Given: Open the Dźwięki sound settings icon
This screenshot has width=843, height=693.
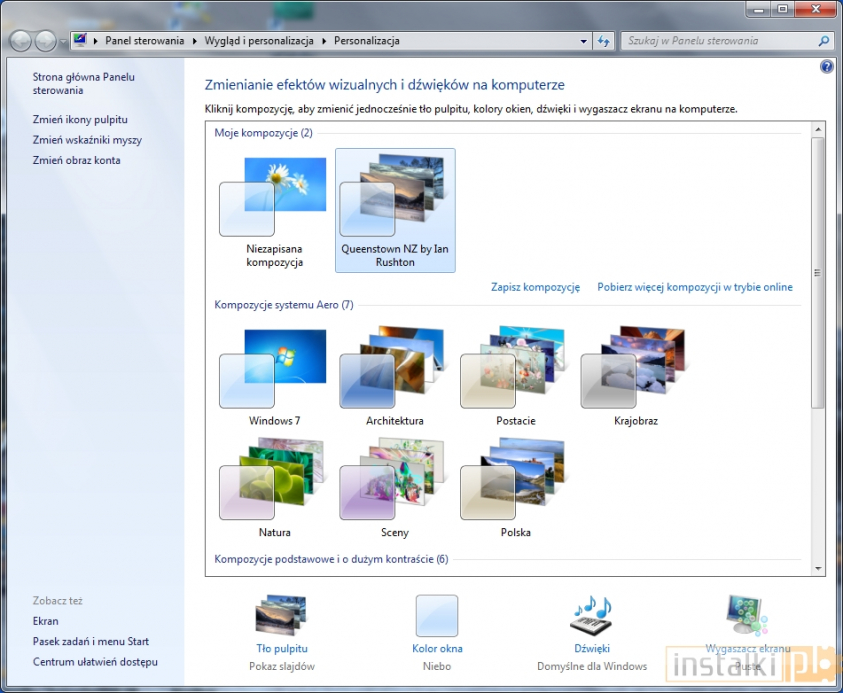Looking at the screenshot, I should click(591, 615).
